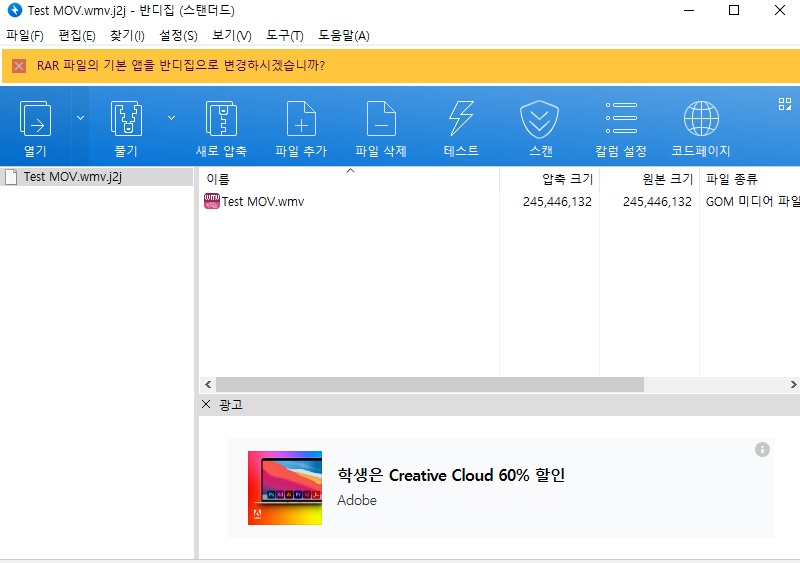
Task: Open the 도구(T) menu
Action: click(285, 35)
